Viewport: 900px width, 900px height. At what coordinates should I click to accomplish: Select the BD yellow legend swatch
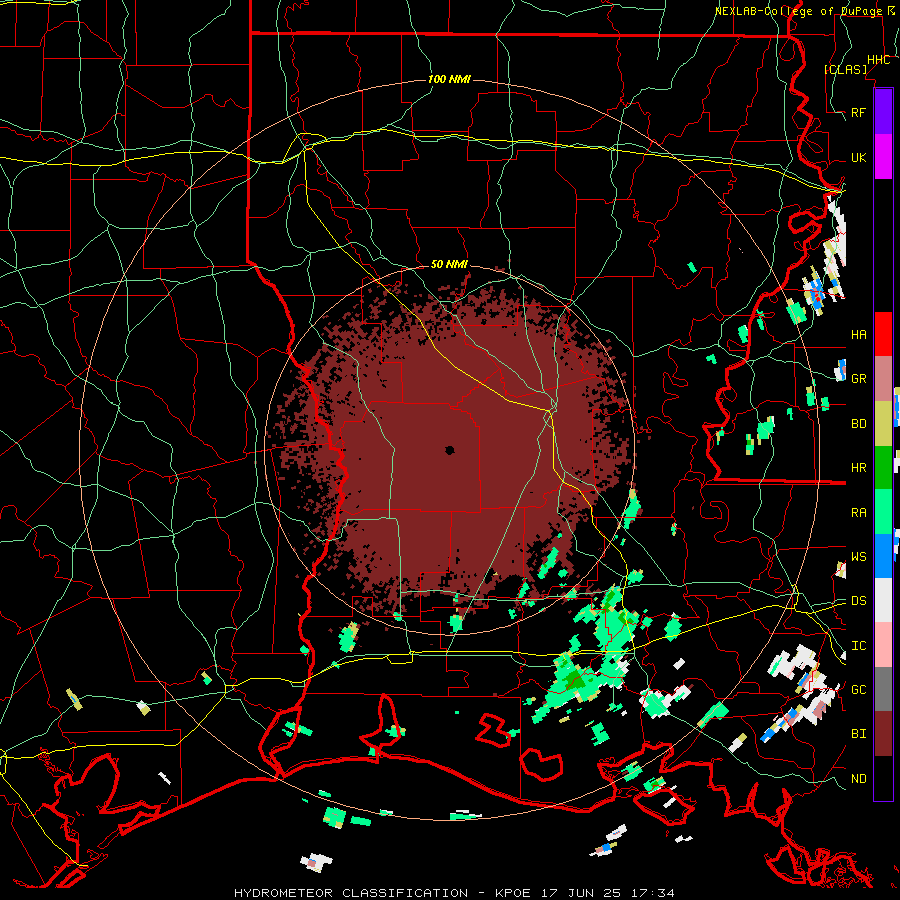(883, 423)
